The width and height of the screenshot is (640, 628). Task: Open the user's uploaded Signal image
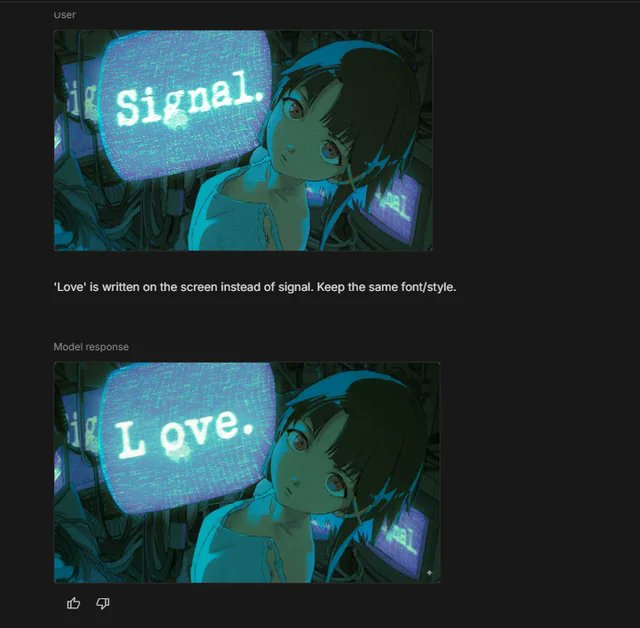pos(243,140)
